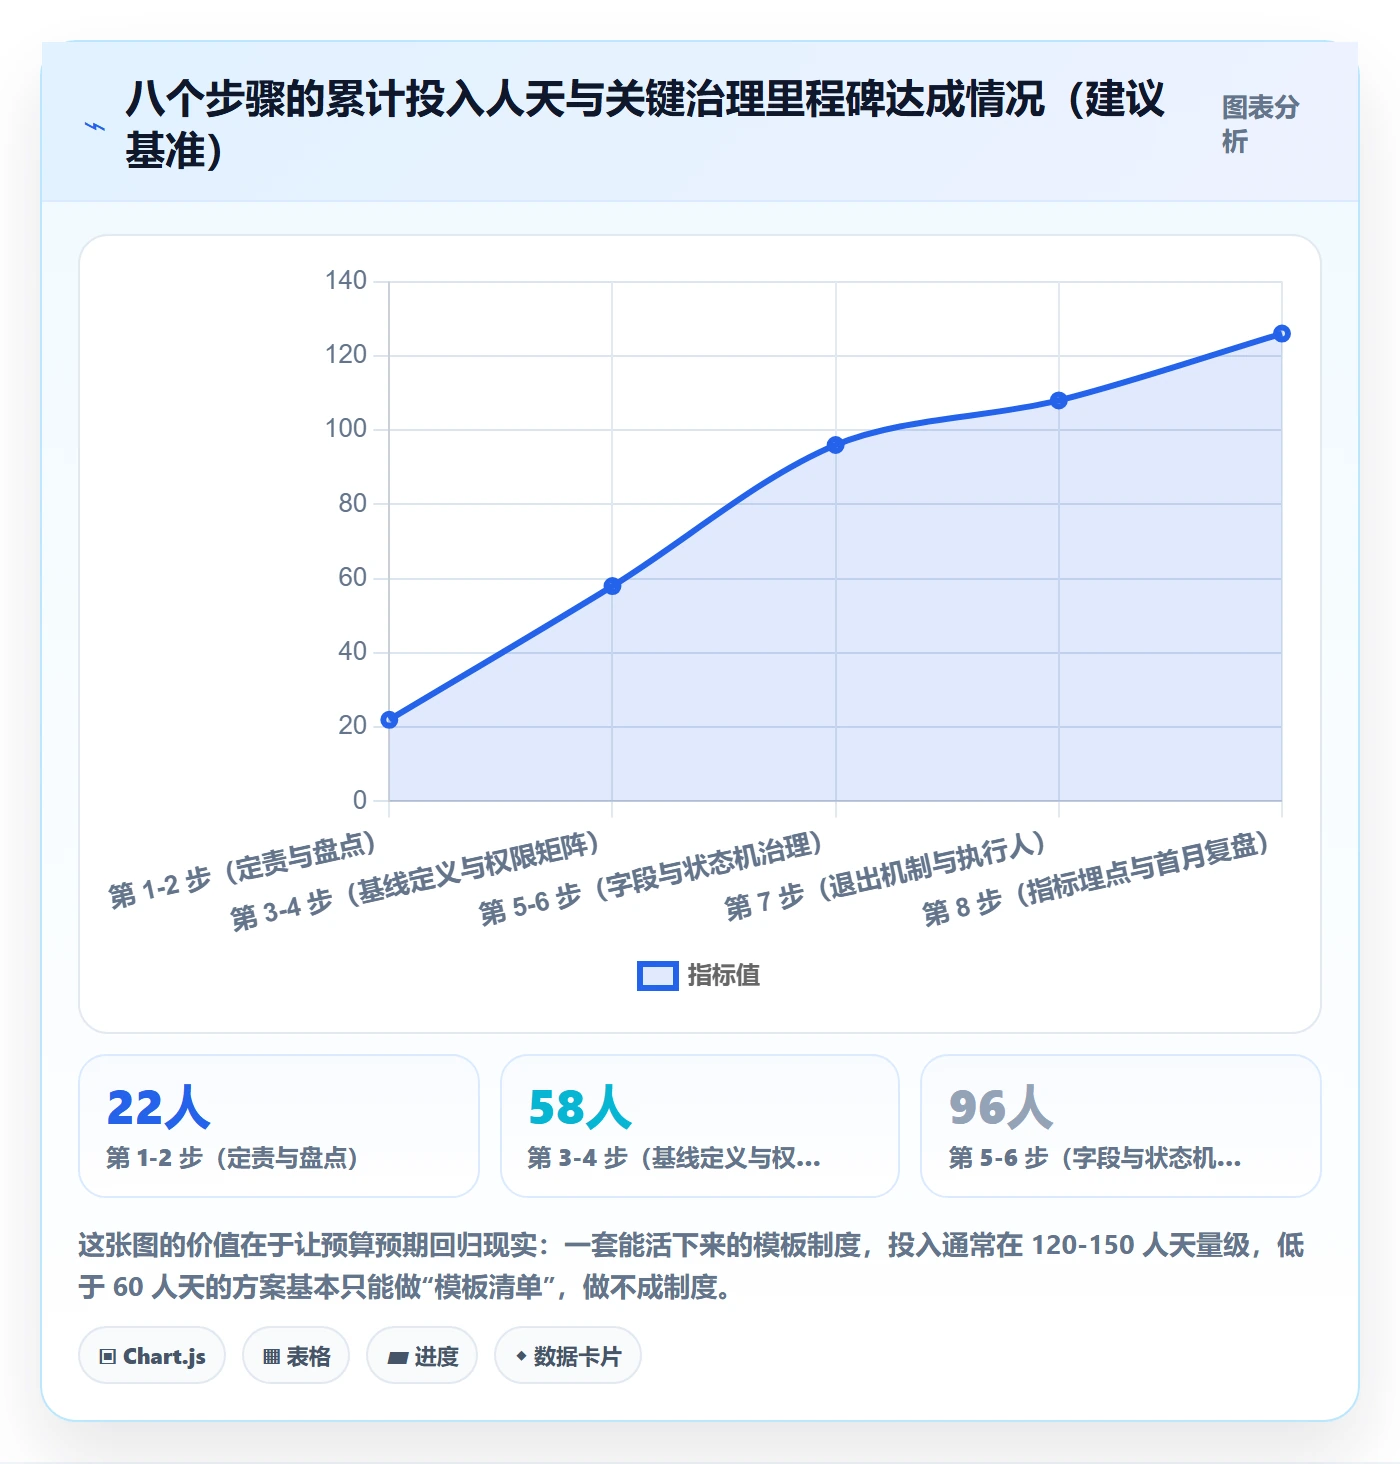Click the Chart.js tag

(x=152, y=1356)
